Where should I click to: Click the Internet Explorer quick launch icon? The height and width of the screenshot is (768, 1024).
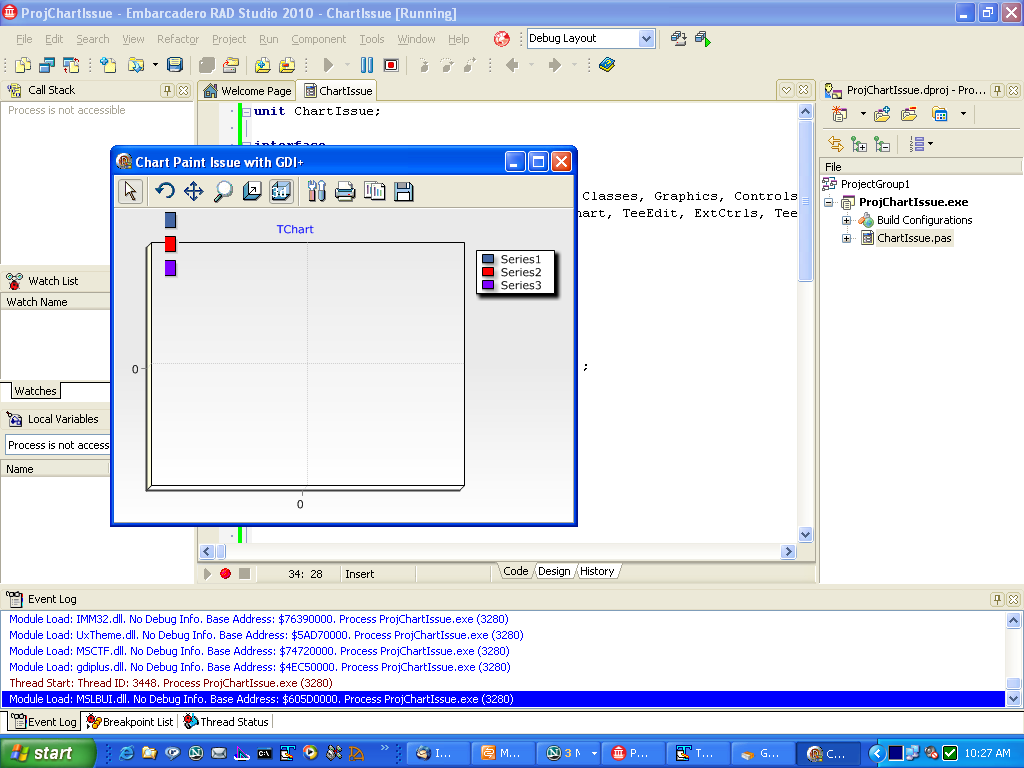click(x=126, y=753)
